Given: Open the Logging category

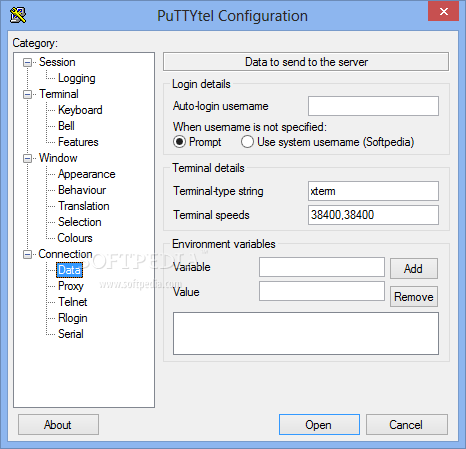Looking at the screenshot, I should pyautogui.click(x=77, y=78).
